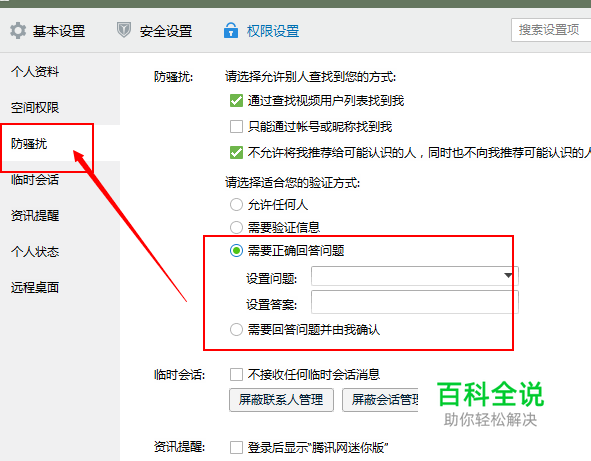Viewport: 591px width, 461px height.
Task: Click the 屏蔽会话管理 button
Action: tap(380, 400)
